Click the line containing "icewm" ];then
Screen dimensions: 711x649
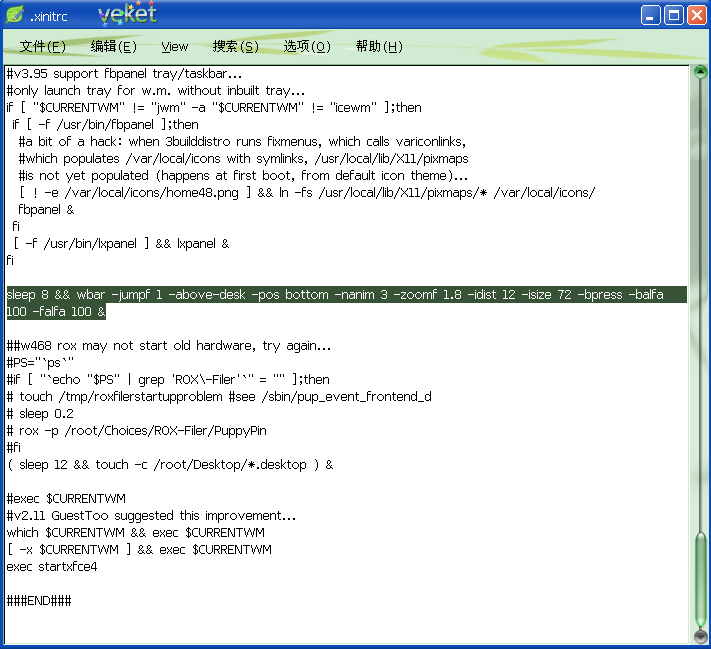pyautogui.click(x=214, y=108)
